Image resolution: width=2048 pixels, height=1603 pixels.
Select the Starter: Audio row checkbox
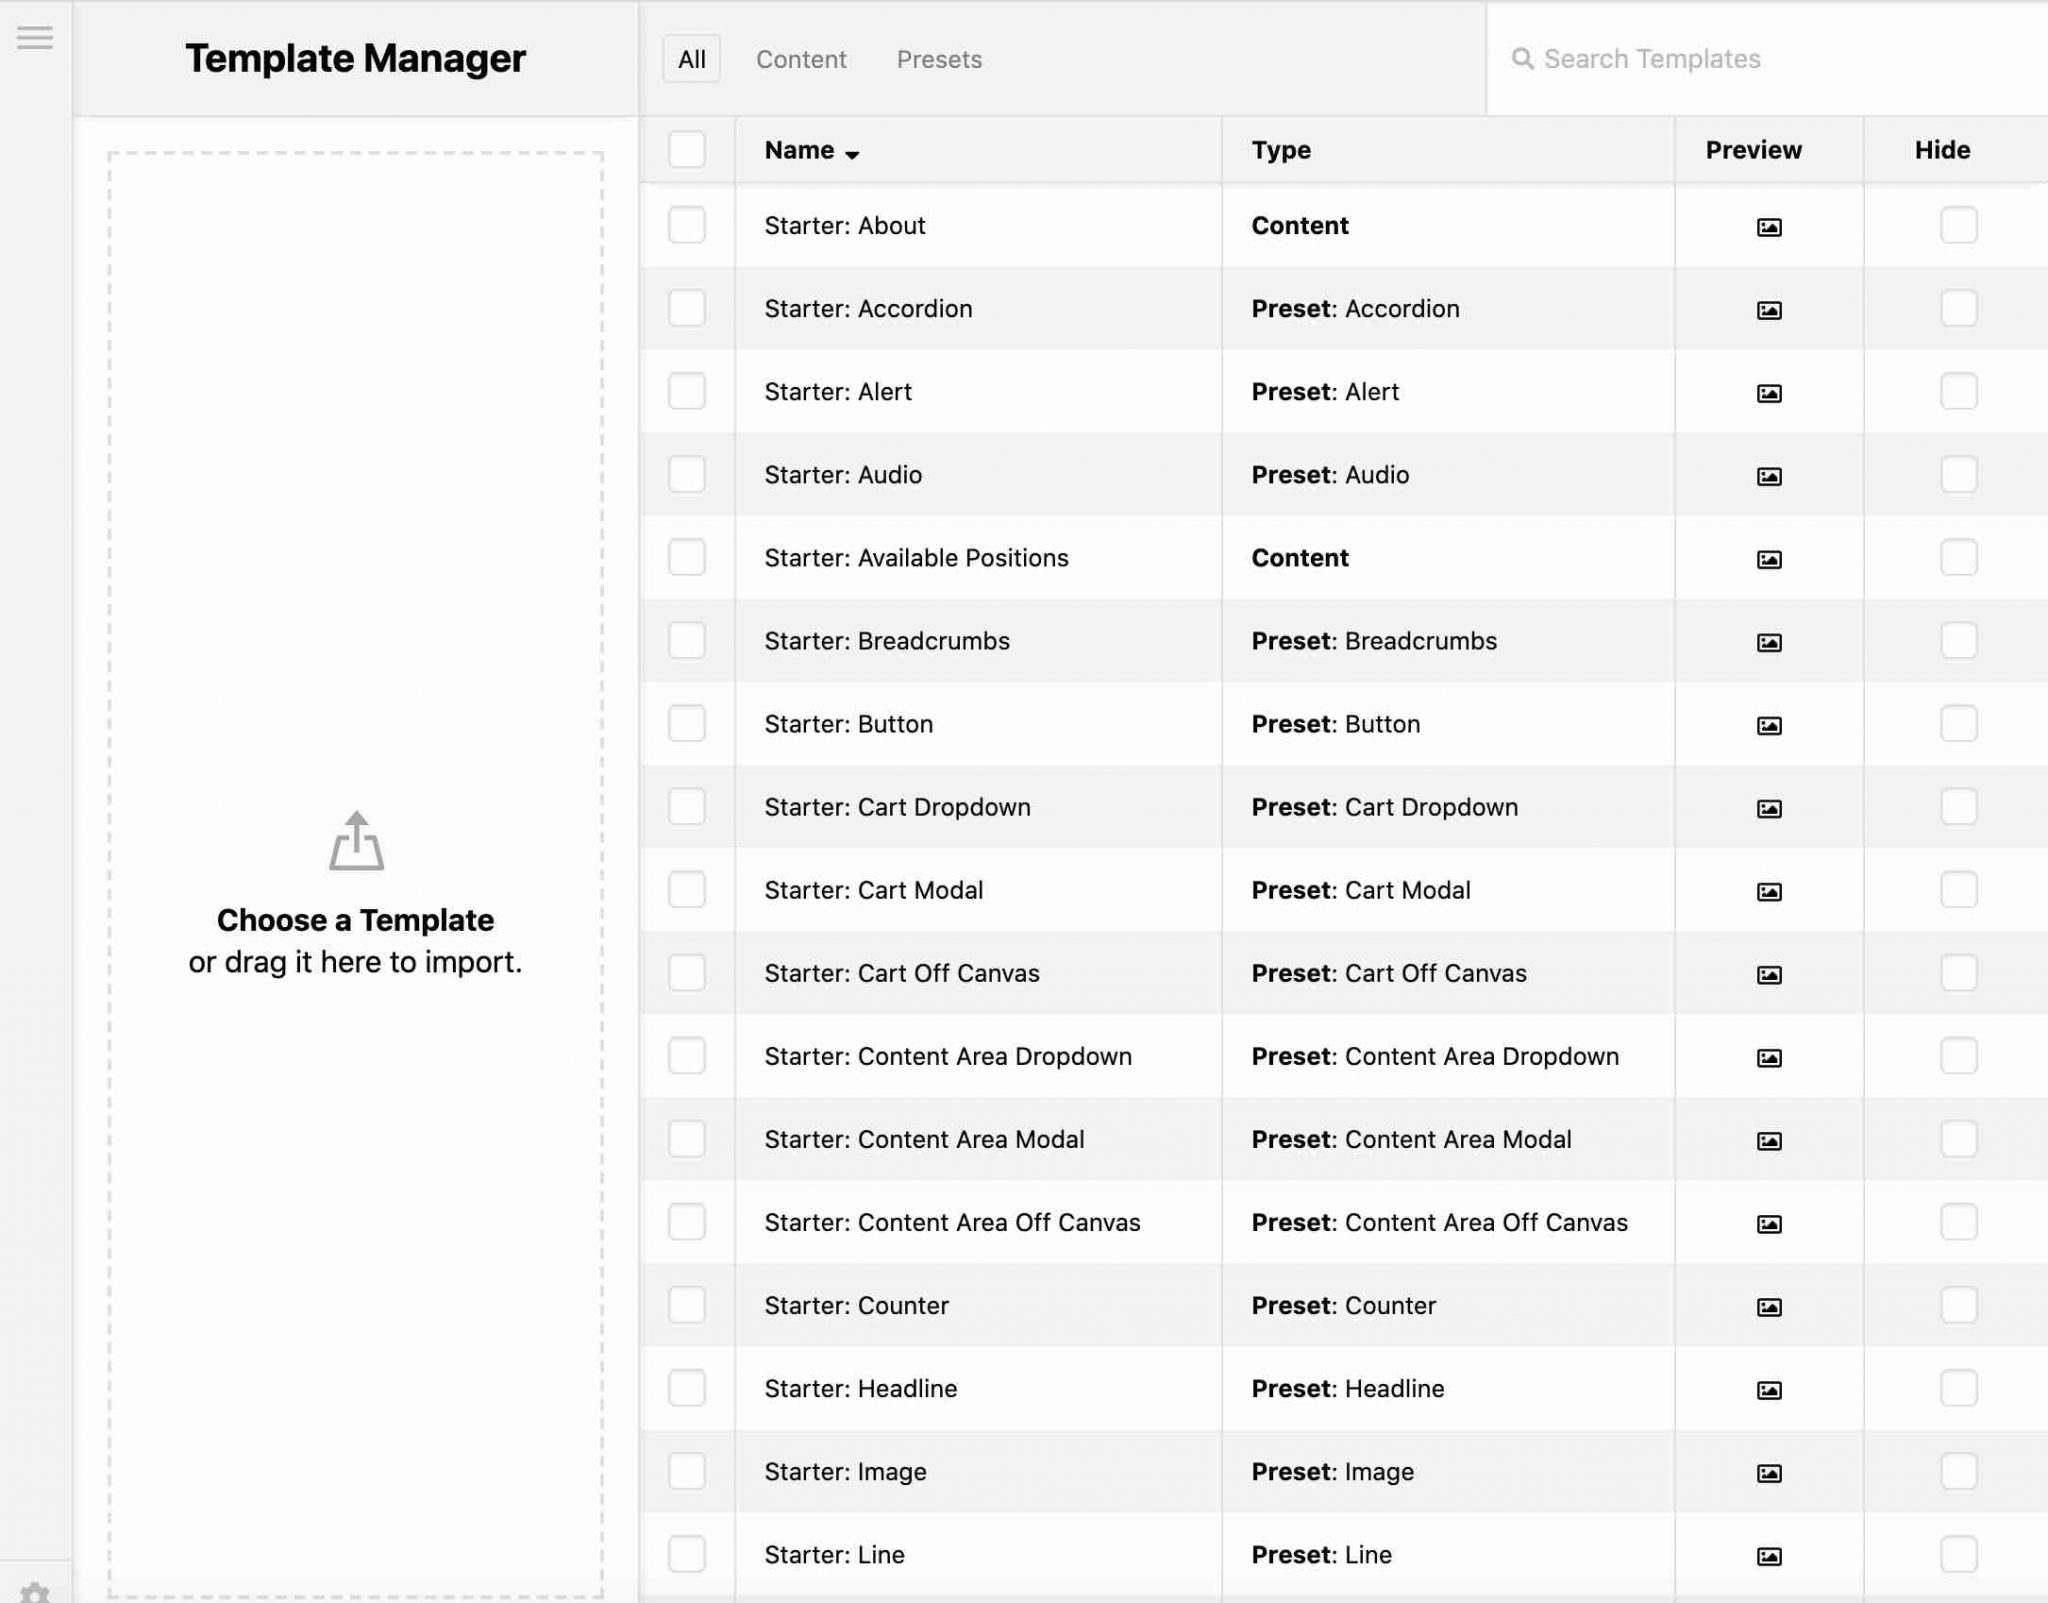tap(687, 474)
